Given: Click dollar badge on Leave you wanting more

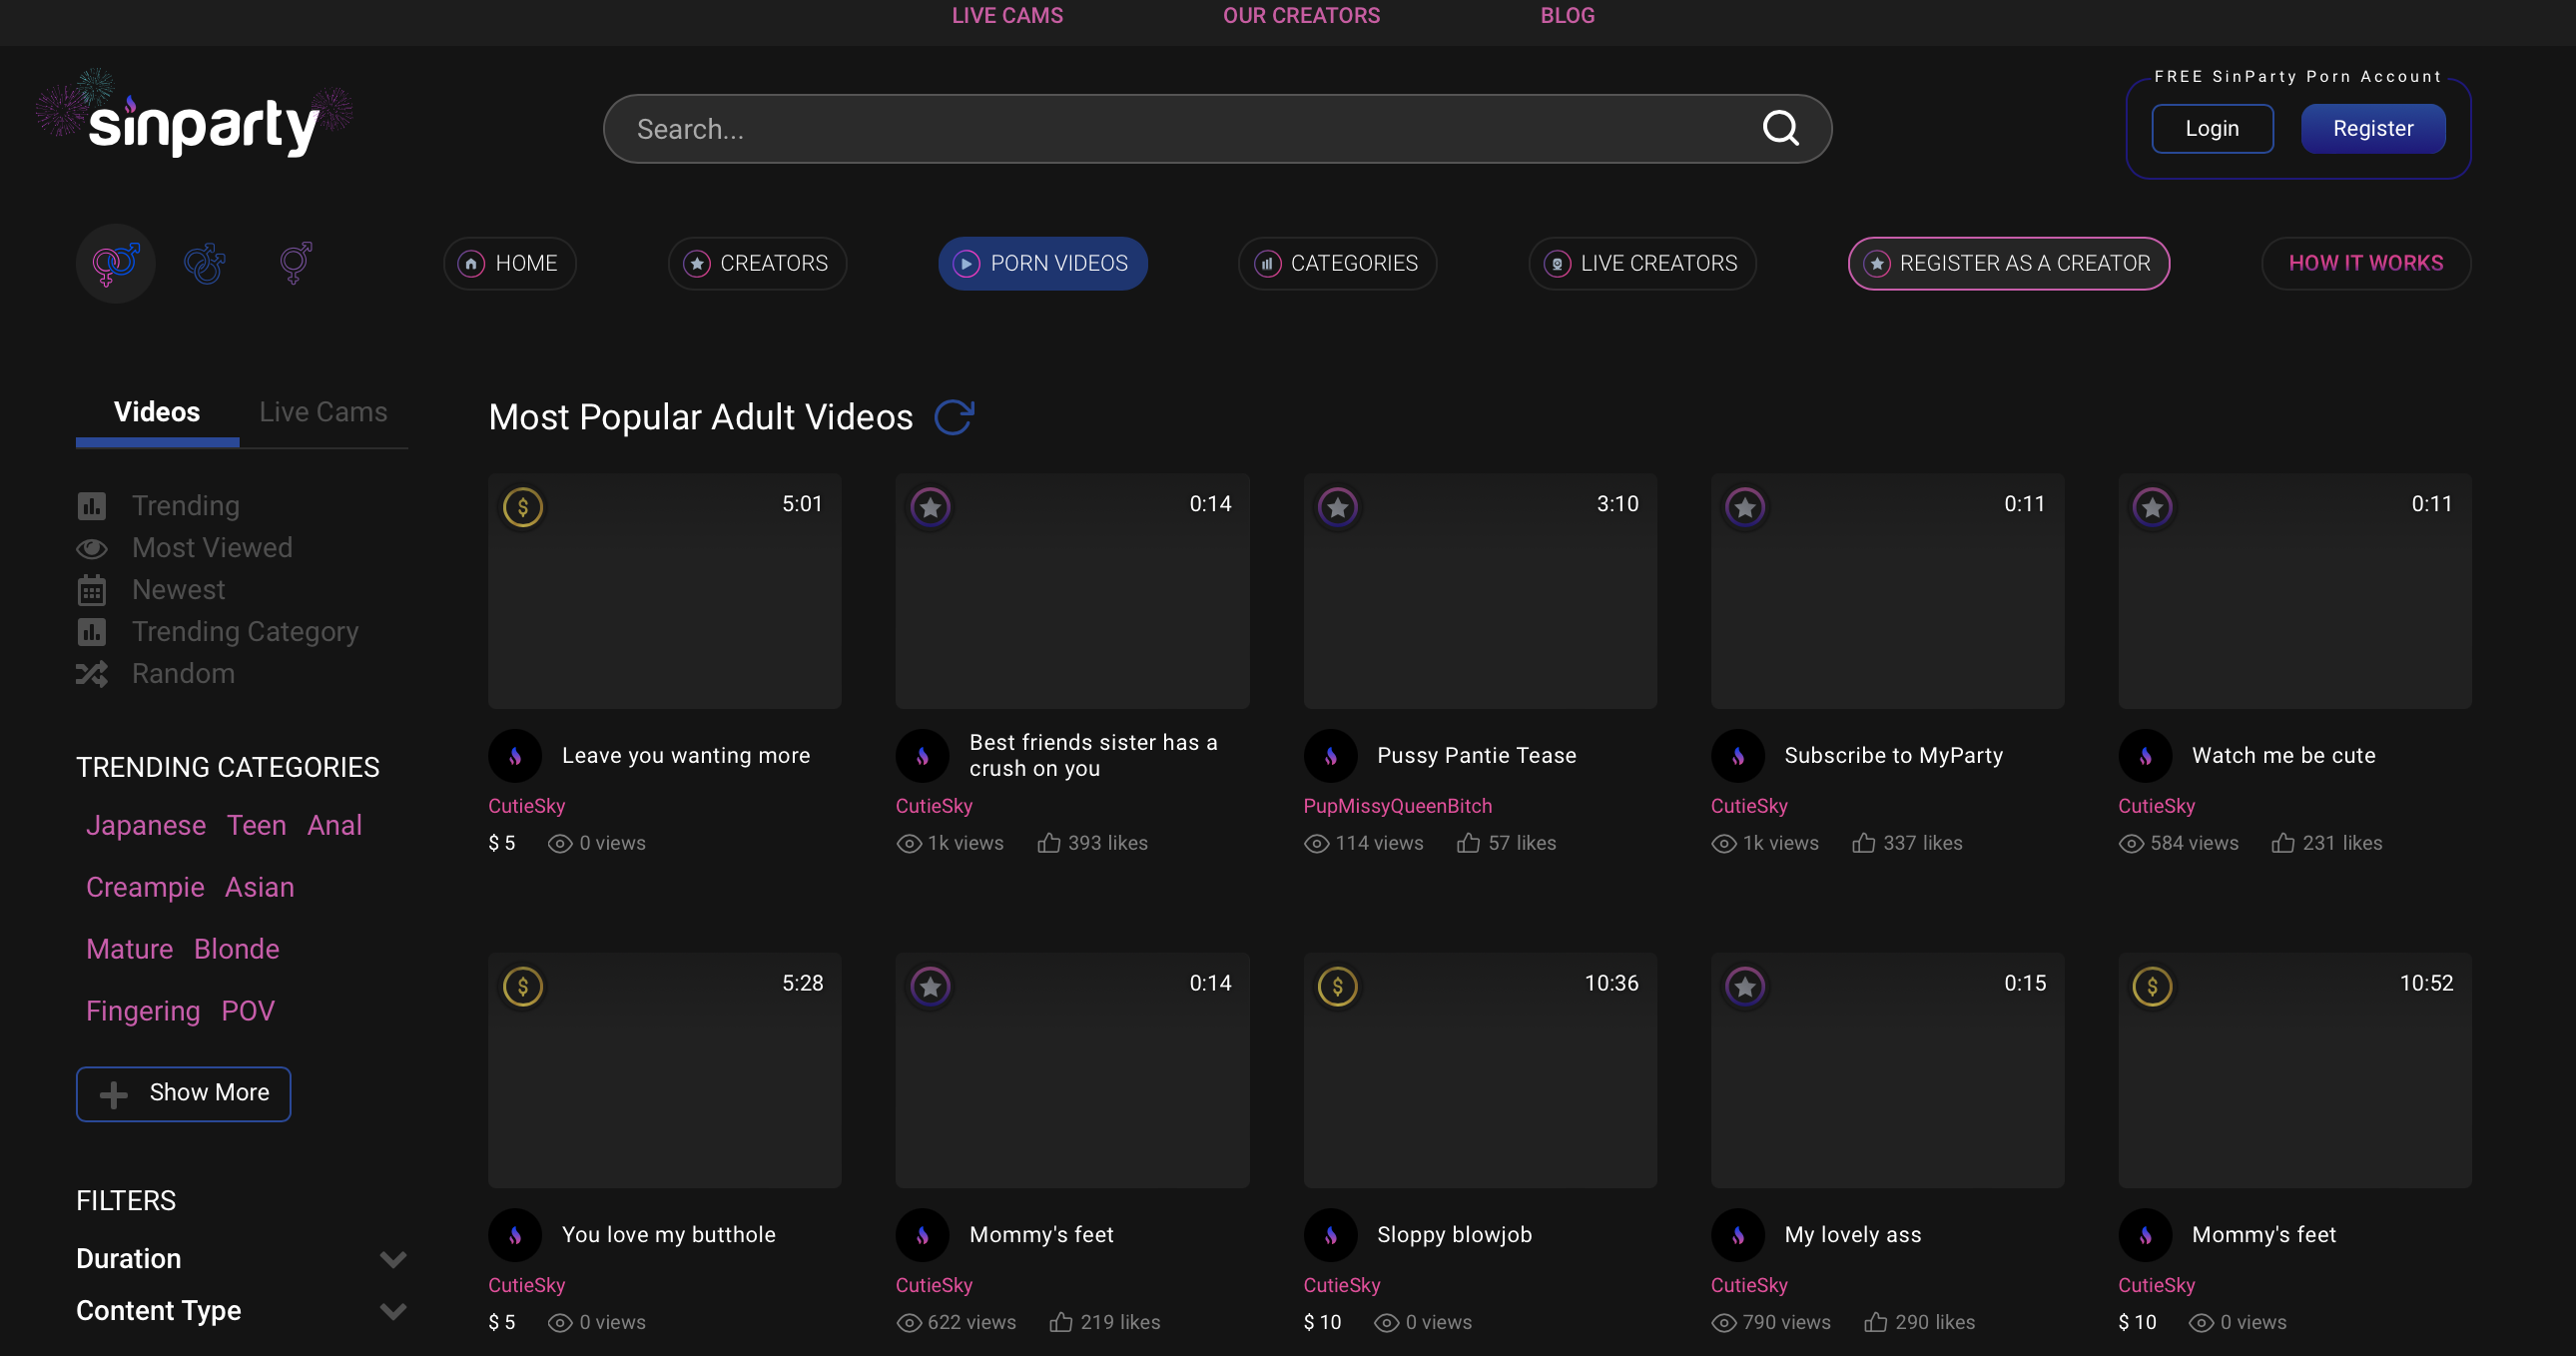Looking at the screenshot, I should [x=522, y=507].
